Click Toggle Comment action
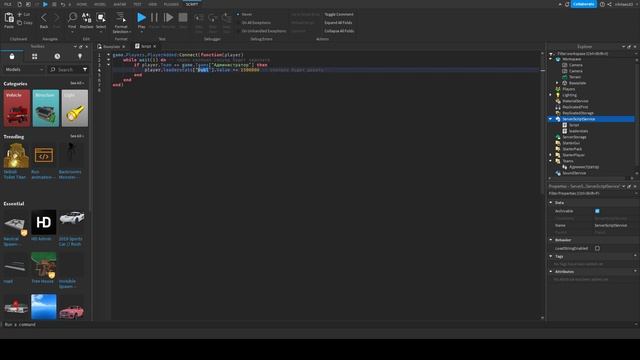Screen dimensions: 640x360 coord(339,14)
